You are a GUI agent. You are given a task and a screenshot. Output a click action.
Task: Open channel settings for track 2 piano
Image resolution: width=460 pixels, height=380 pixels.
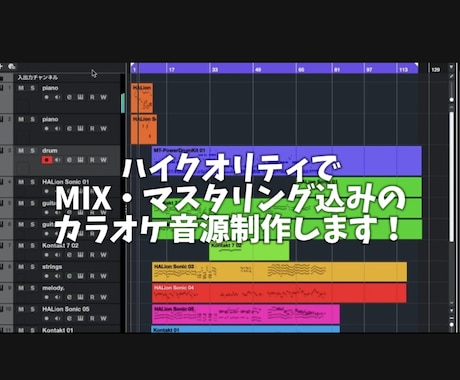[69, 129]
